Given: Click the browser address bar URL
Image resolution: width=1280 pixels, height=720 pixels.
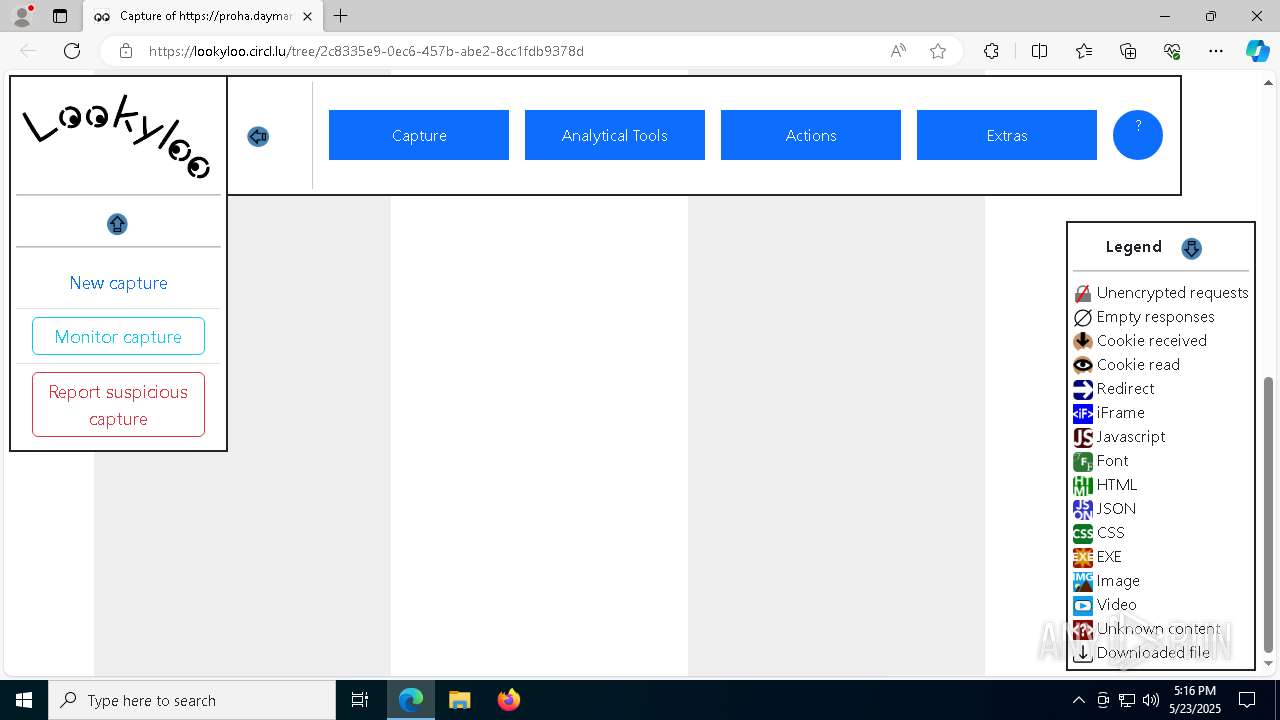Looking at the screenshot, I should (x=366, y=51).
